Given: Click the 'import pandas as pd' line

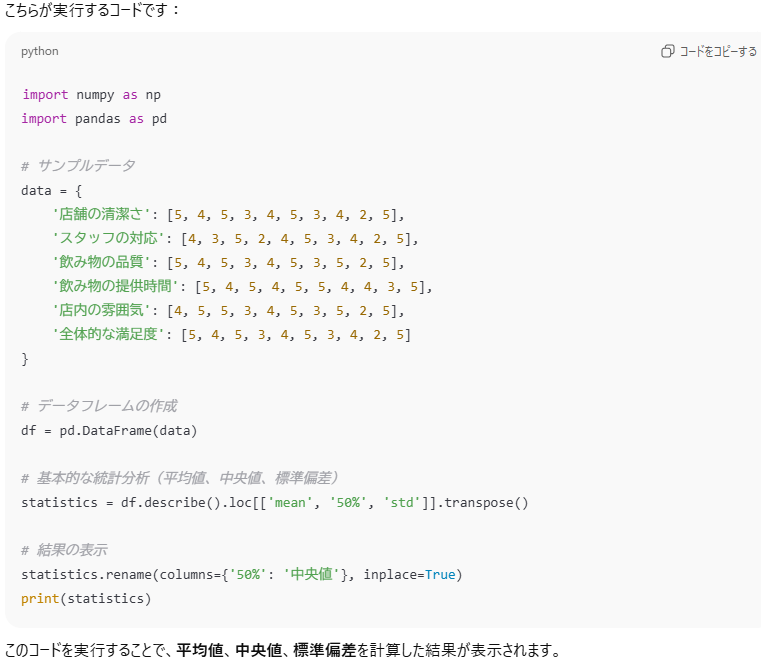Looking at the screenshot, I should [x=94, y=119].
